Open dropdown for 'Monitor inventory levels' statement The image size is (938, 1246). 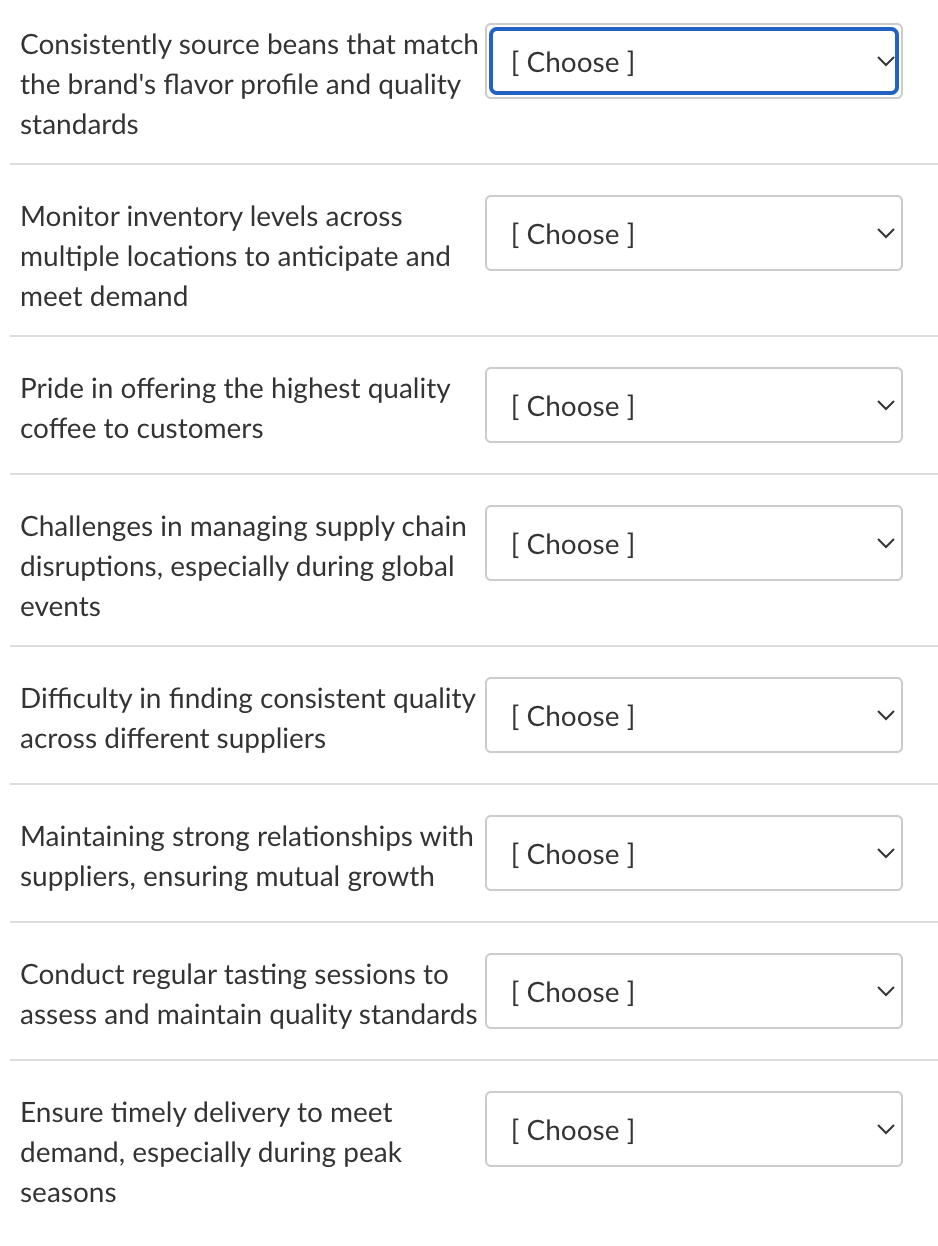(x=693, y=234)
